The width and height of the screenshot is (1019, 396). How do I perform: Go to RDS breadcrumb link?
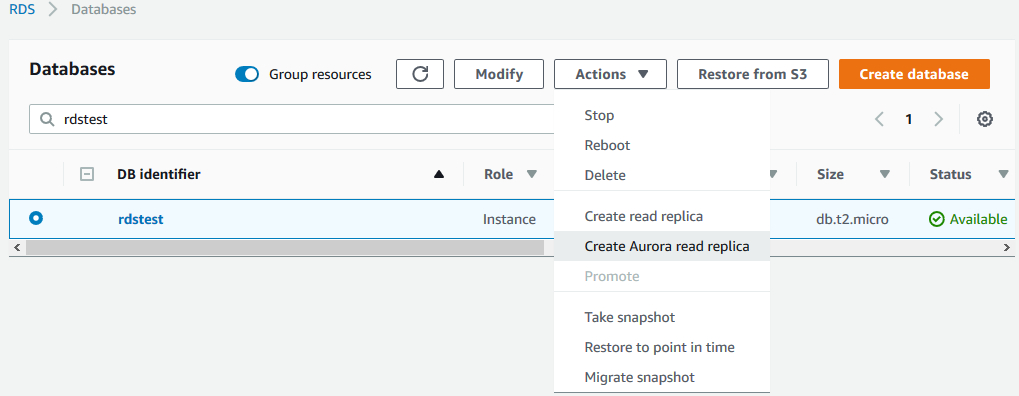[x=22, y=10]
